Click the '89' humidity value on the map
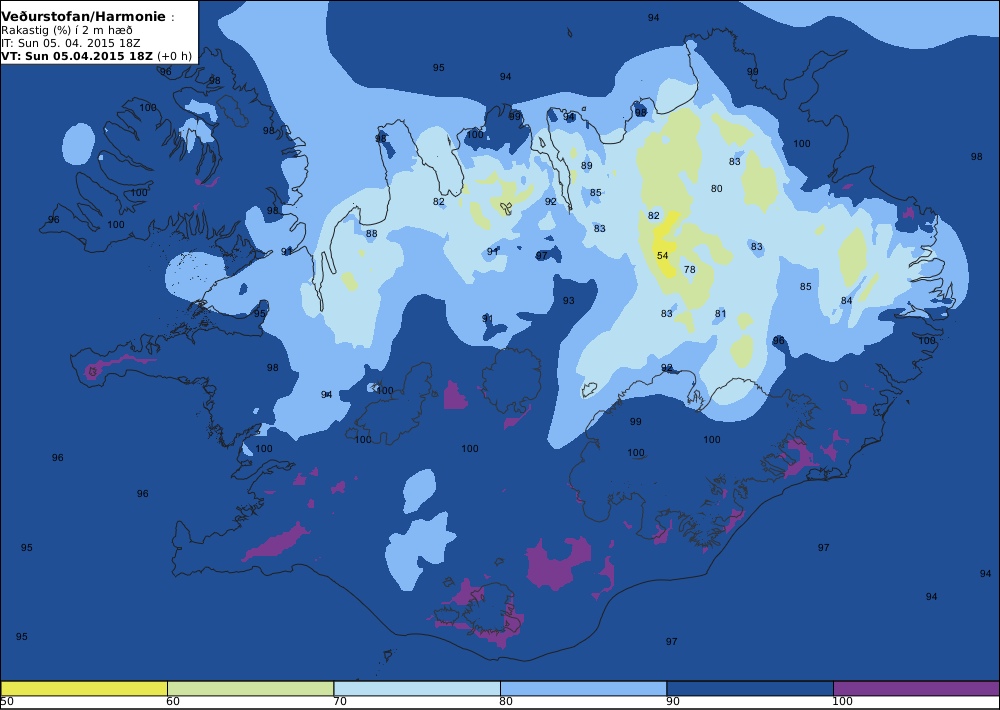The image size is (1000, 710). pos(587,166)
